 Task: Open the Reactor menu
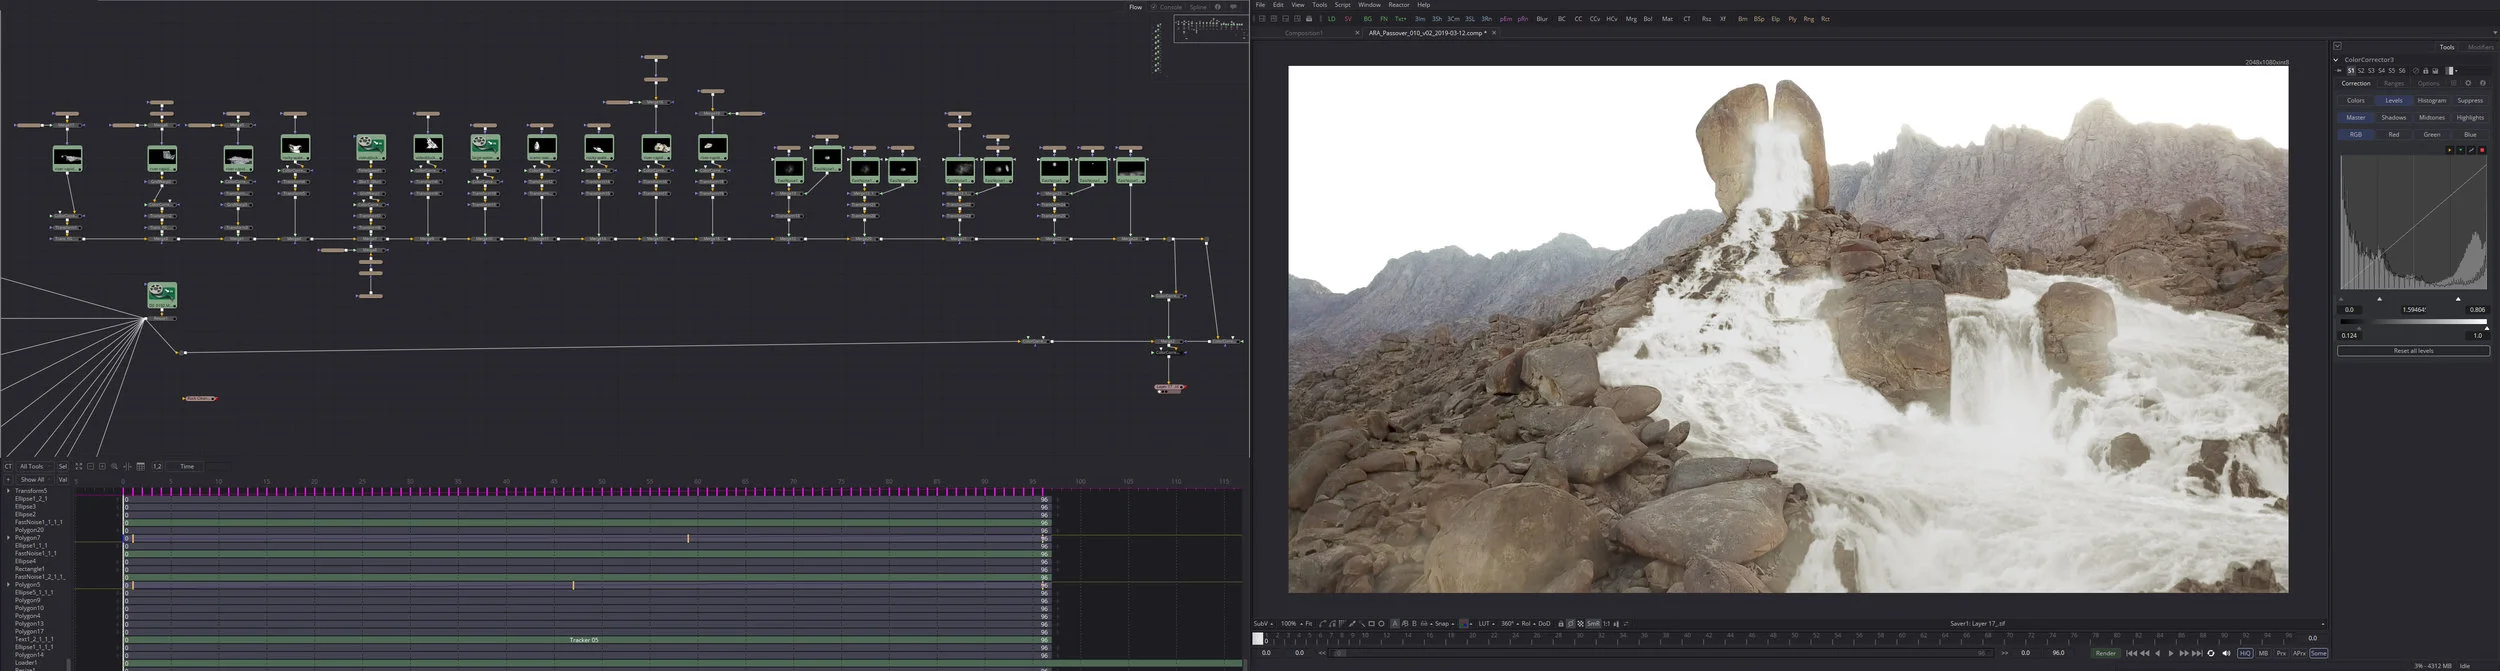1398,5
